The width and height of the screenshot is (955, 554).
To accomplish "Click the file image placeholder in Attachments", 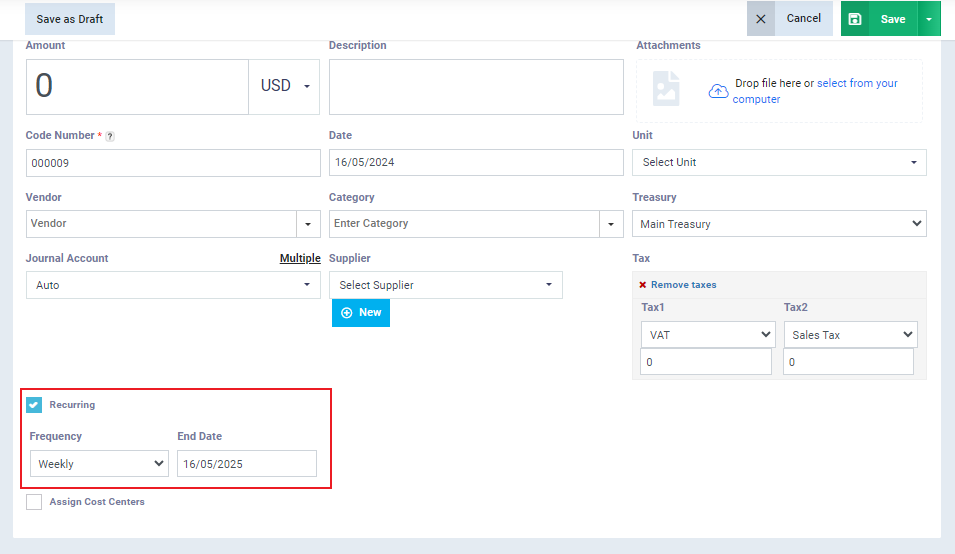I will (x=666, y=89).
